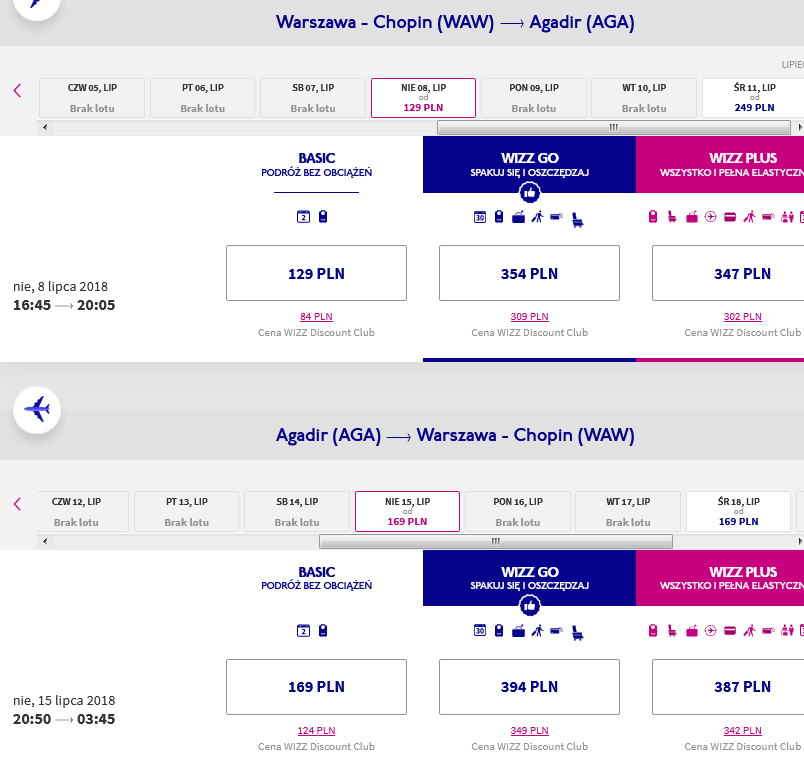Click the checked suitcase icon under WIZZ GO for the Agadir–Warszawa flight

tap(518, 631)
